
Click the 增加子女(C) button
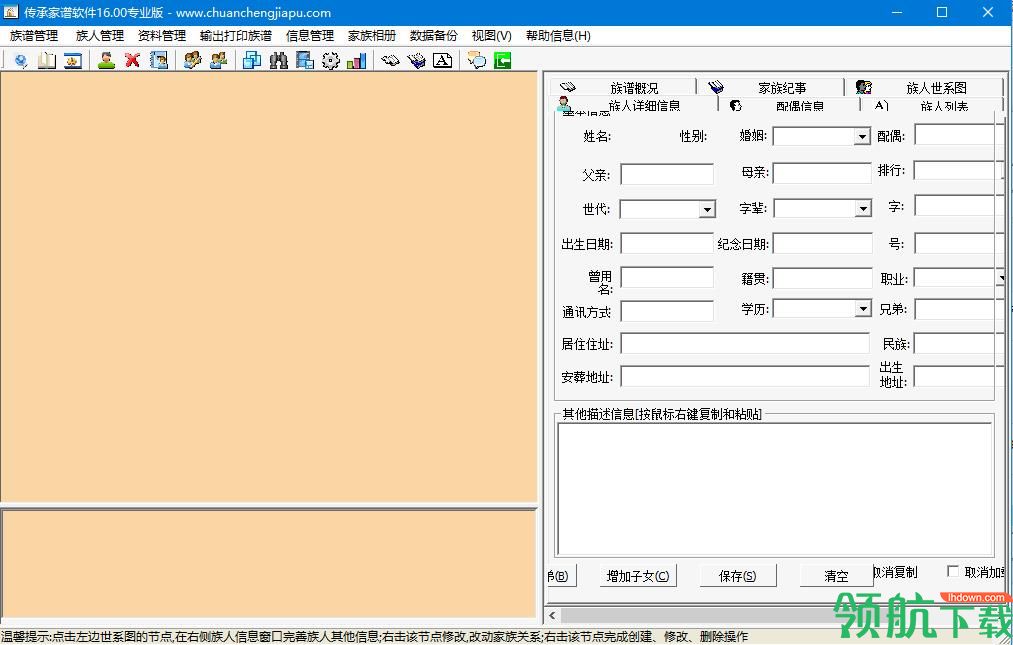[638, 575]
